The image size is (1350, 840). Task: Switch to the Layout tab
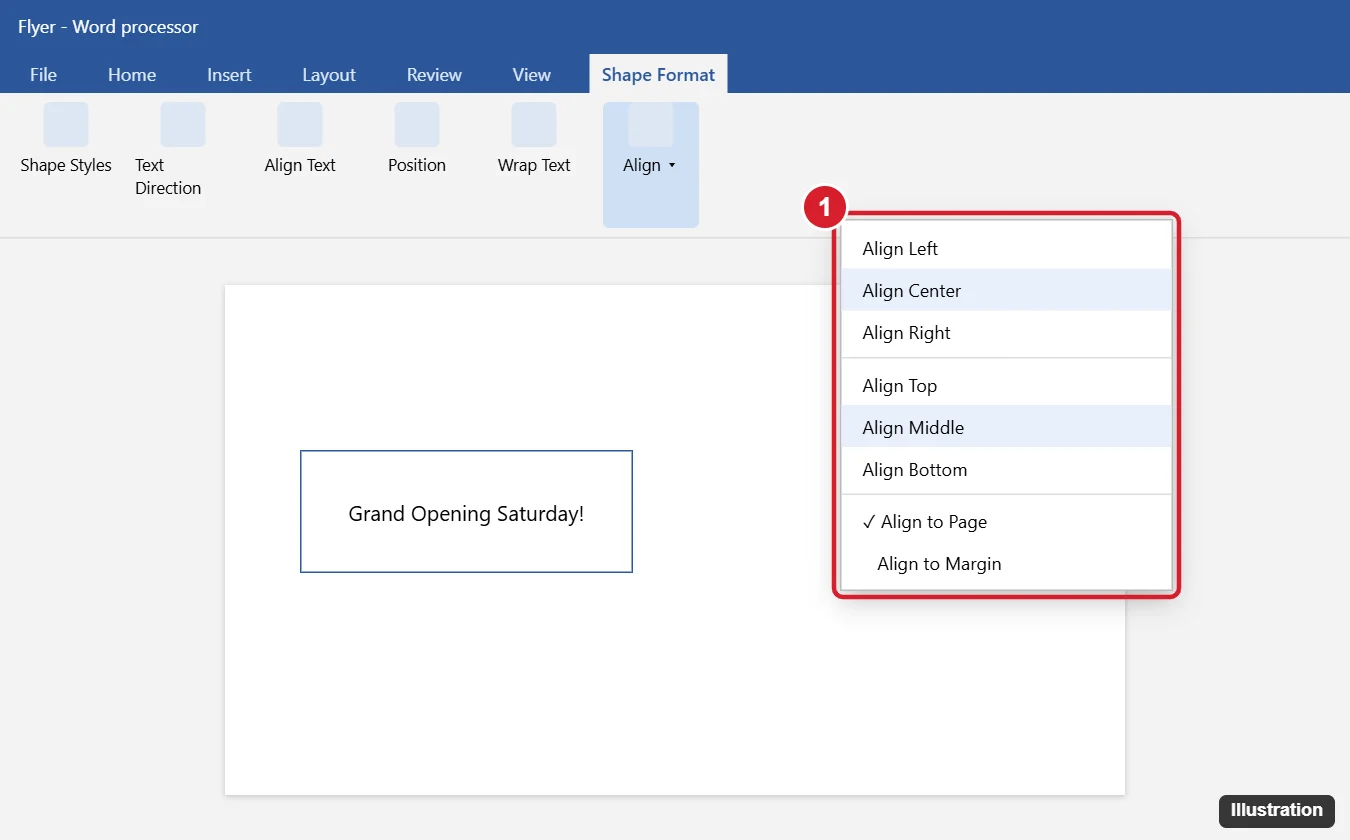[329, 75]
